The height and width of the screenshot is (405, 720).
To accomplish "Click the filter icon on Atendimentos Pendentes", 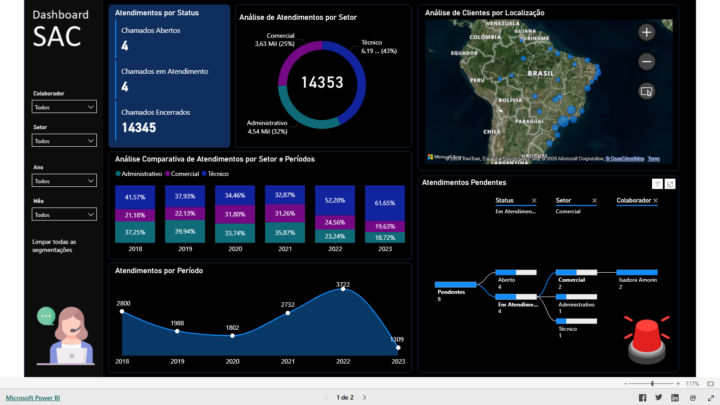I will pyautogui.click(x=657, y=183).
